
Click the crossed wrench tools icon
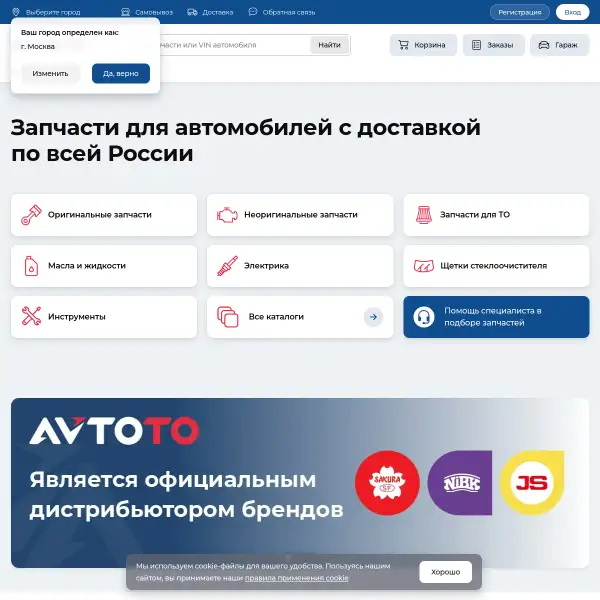pos(31,316)
